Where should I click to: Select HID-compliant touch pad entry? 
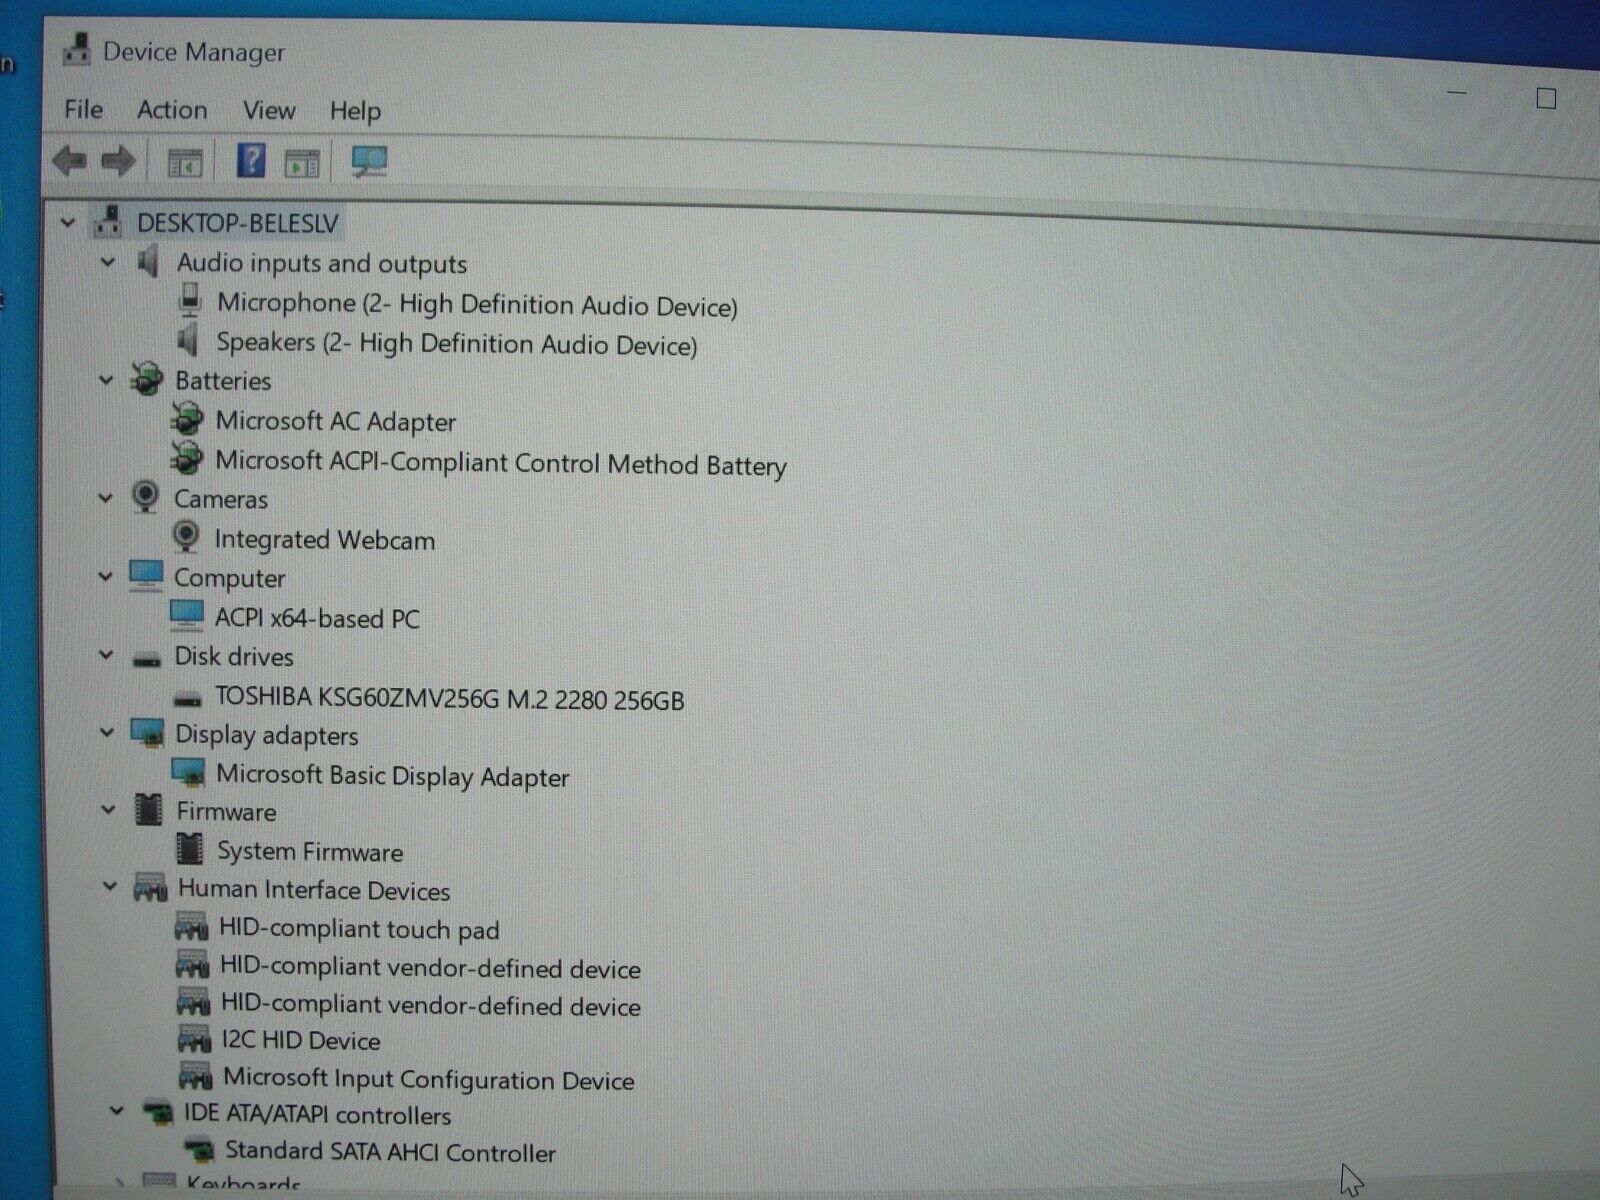[359, 929]
